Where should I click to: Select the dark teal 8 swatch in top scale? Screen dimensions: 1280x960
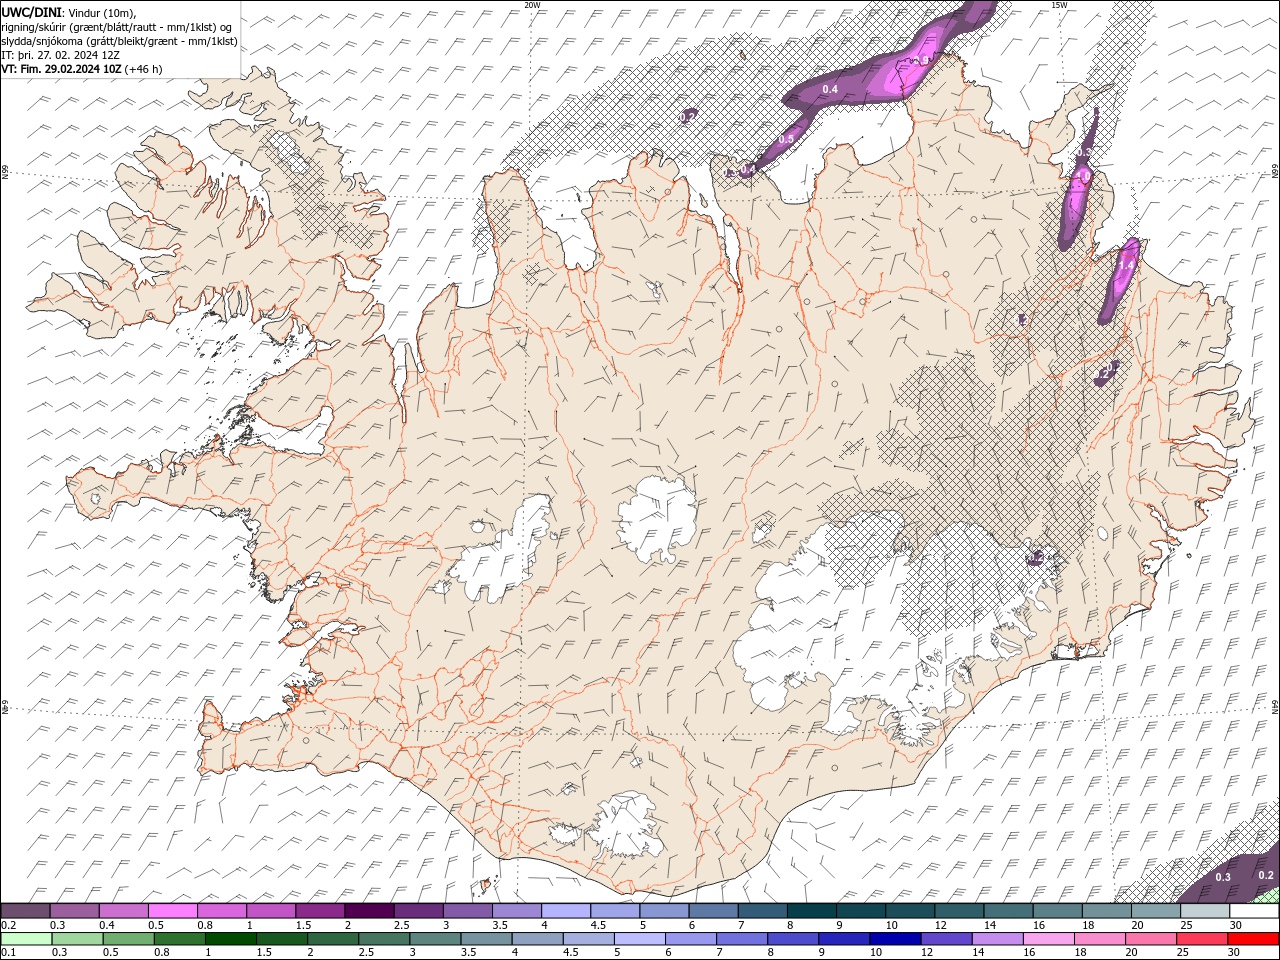point(811,911)
